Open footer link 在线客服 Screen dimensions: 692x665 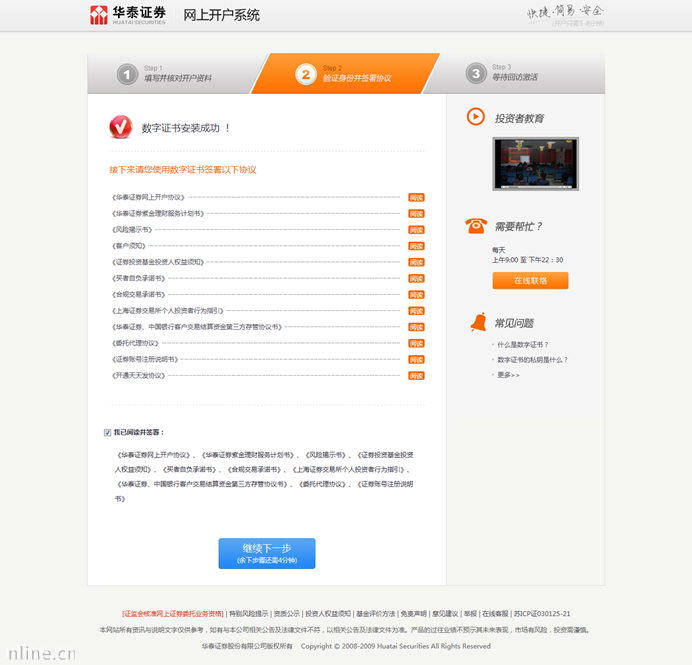(x=495, y=614)
